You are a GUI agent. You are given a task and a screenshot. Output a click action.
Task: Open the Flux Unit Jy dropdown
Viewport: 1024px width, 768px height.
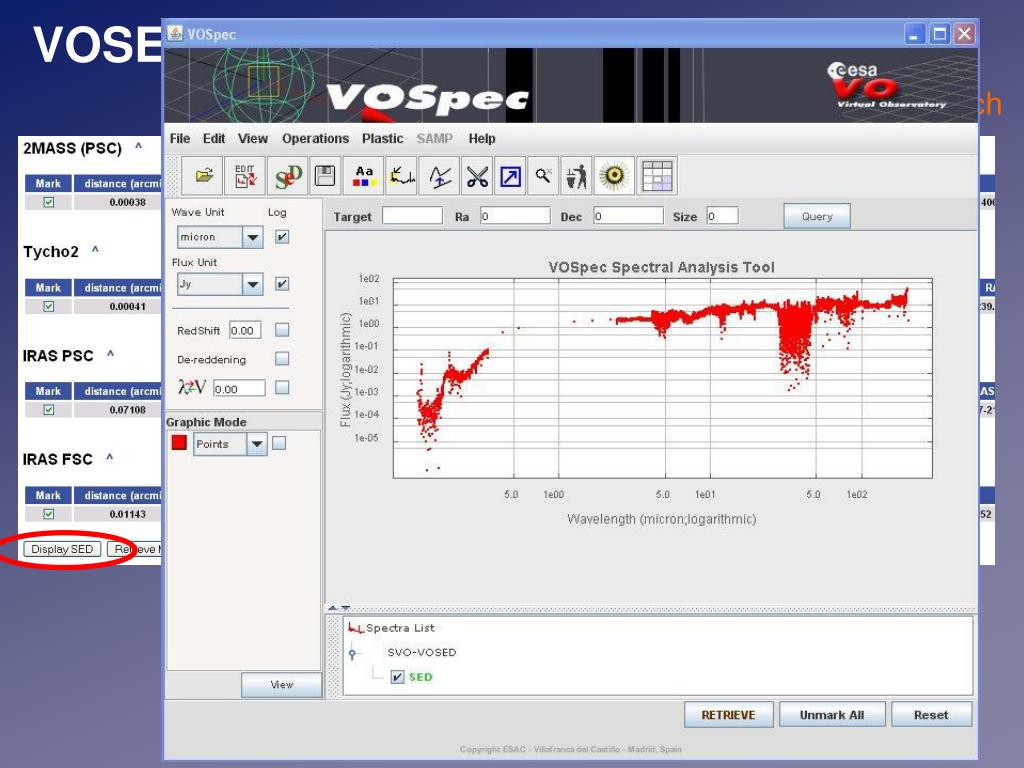[x=252, y=284]
